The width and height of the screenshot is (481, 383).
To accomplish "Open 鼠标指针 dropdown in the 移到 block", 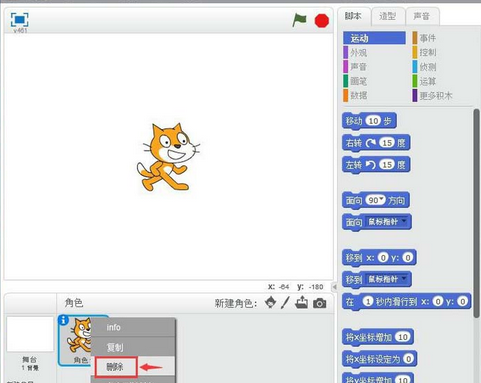I will [387, 279].
